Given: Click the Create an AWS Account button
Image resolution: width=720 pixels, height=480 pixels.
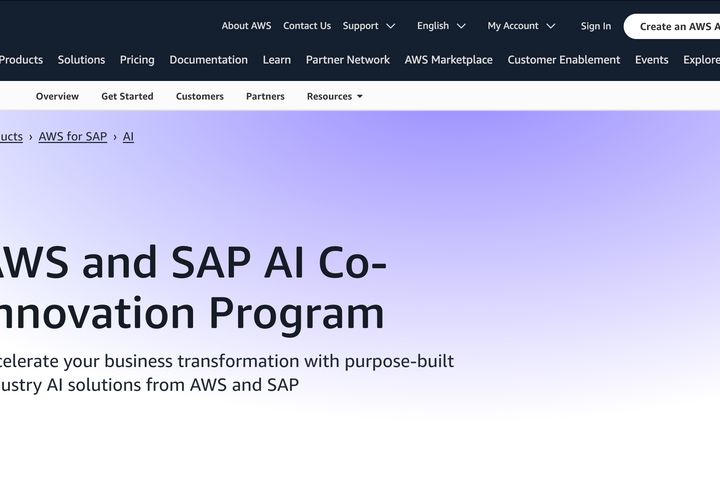Looking at the screenshot, I should coord(672,26).
